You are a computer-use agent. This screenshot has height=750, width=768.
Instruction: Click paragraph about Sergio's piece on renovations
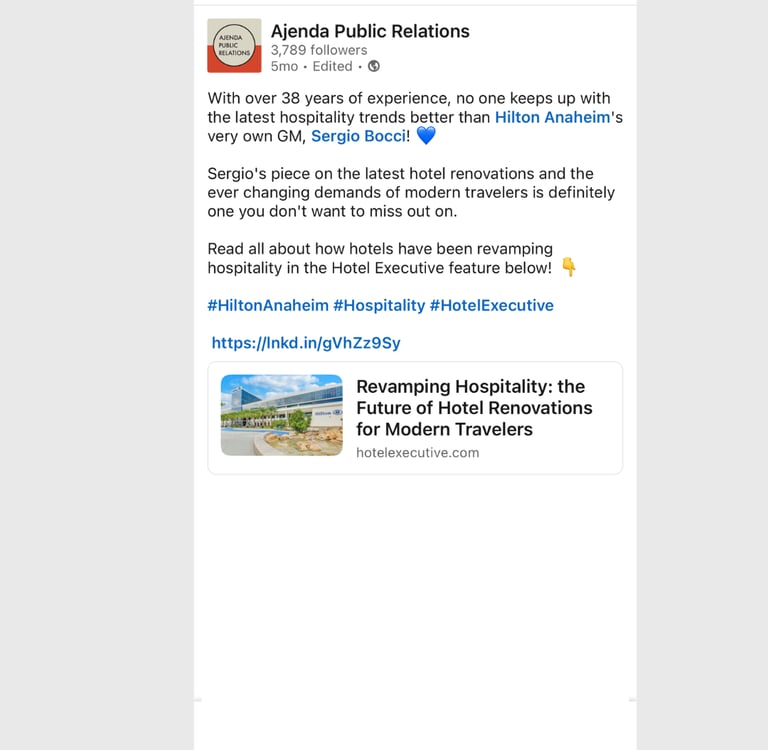tap(411, 193)
